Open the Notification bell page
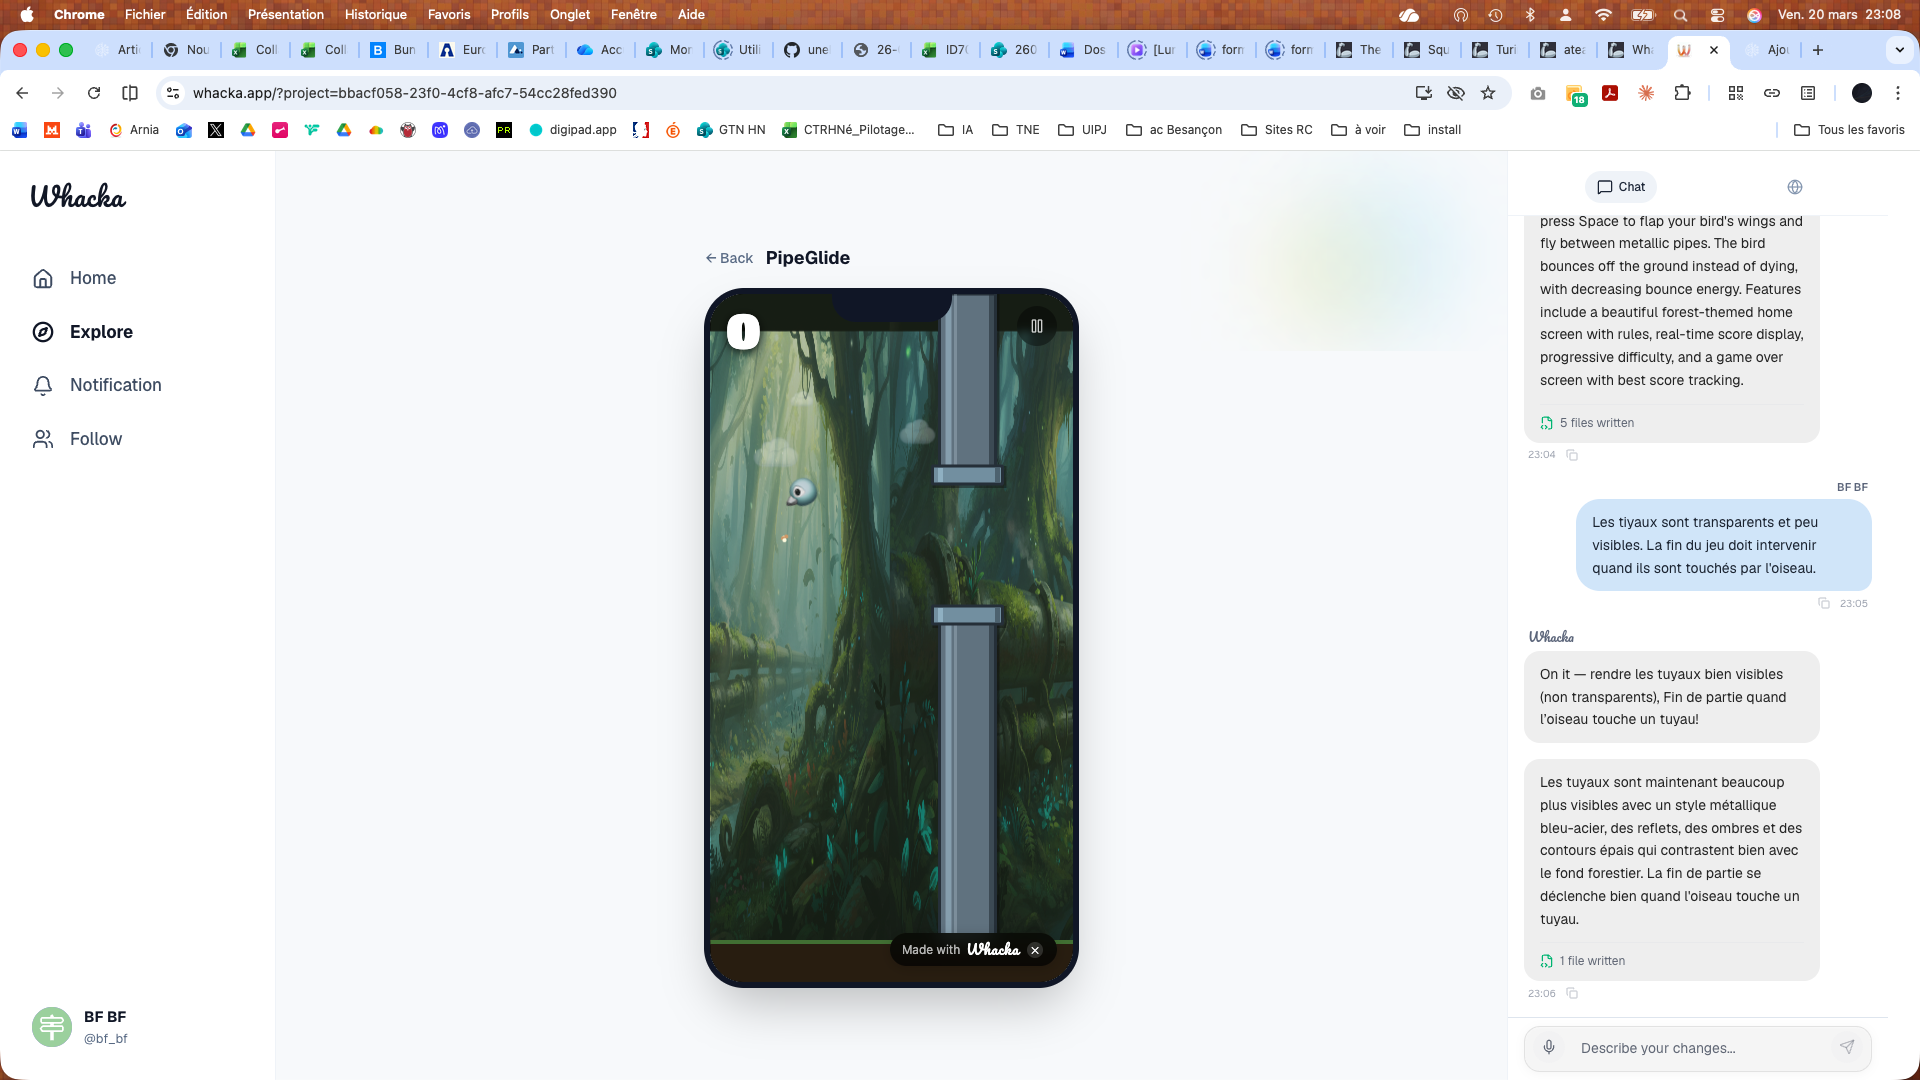 (x=115, y=385)
